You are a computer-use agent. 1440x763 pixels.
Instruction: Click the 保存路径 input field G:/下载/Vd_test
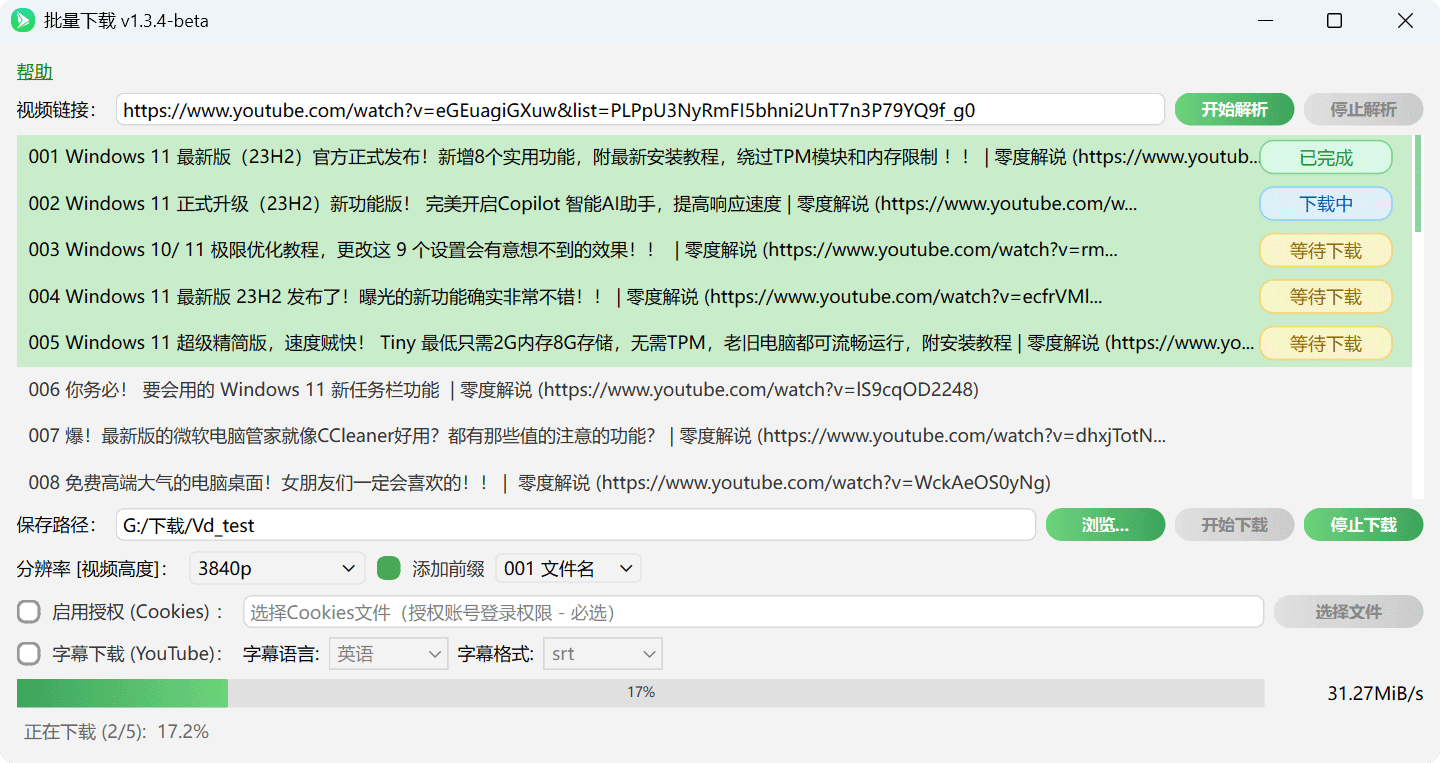pos(575,525)
